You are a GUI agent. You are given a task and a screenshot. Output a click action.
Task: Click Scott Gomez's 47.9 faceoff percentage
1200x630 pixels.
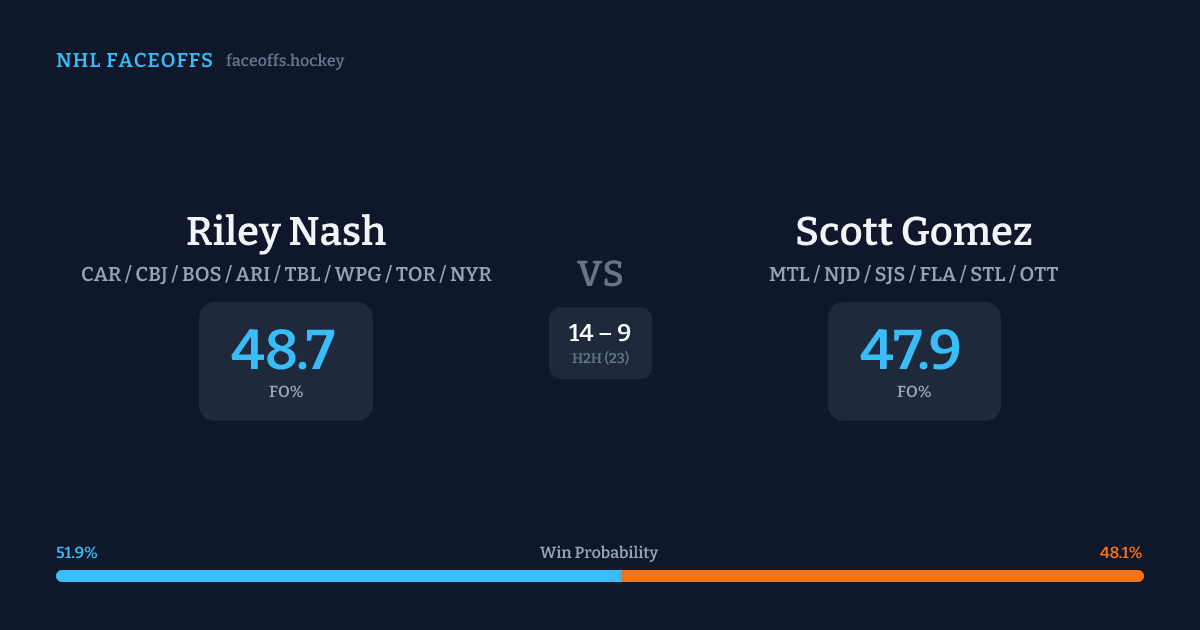[x=911, y=350]
